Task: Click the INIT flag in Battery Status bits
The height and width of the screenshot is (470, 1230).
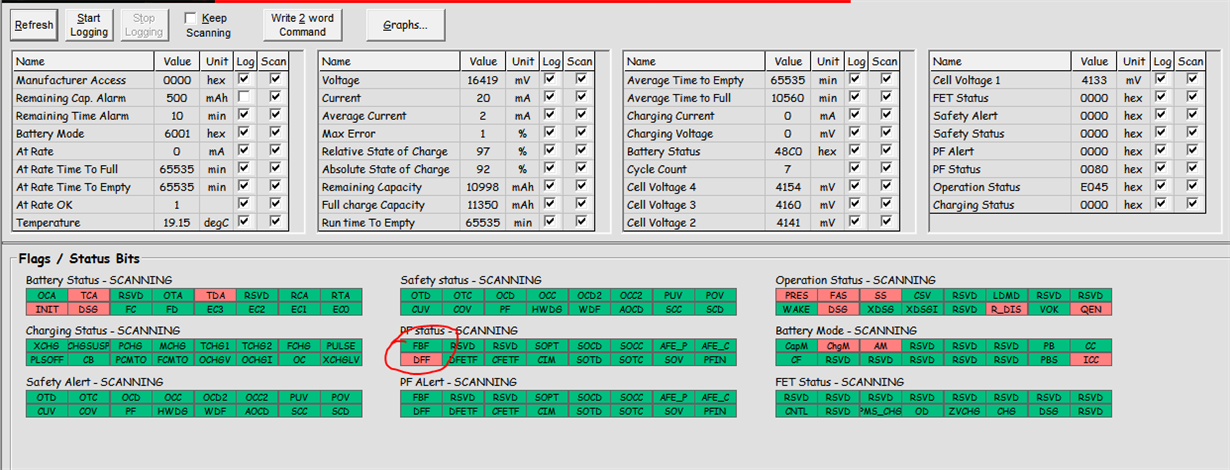Action: point(46,308)
